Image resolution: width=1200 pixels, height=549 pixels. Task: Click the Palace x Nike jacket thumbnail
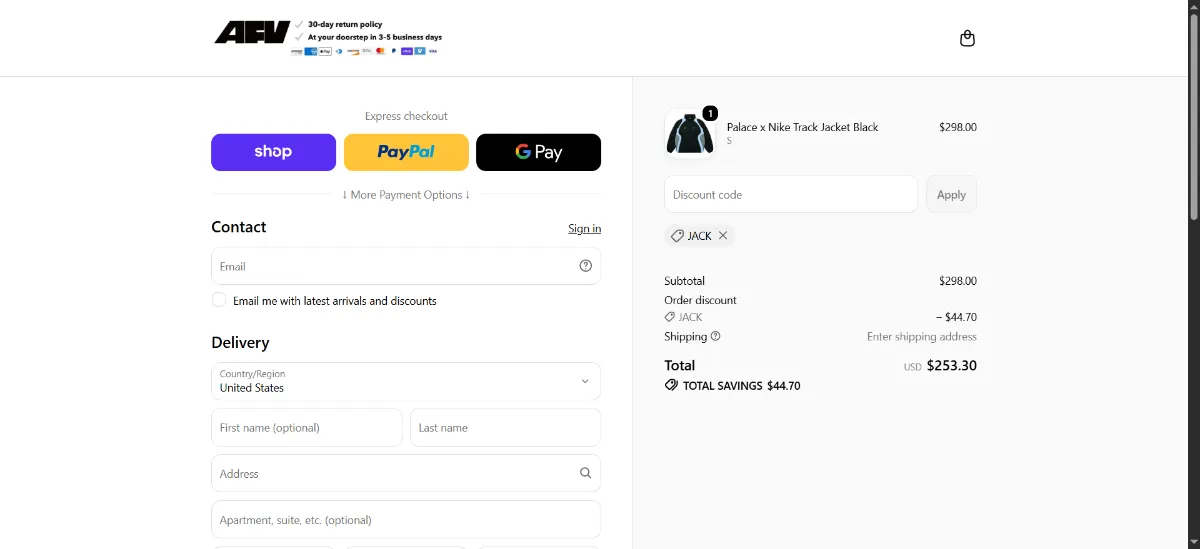tap(690, 134)
